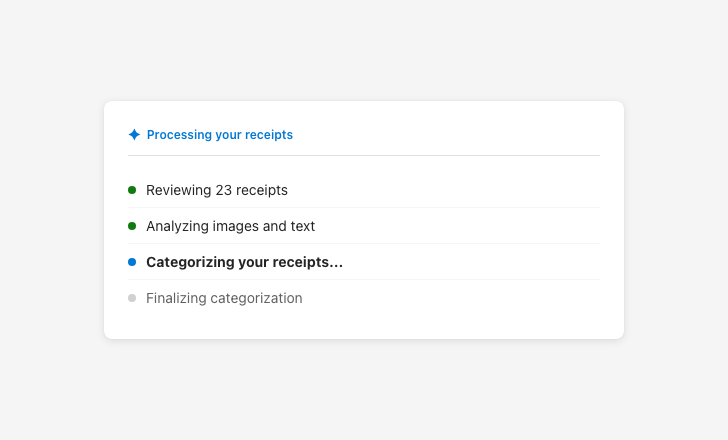This screenshot has width=728, height=440.
Task: Select the grayed "Finalizing categorization" step
Action: point(224,298)
